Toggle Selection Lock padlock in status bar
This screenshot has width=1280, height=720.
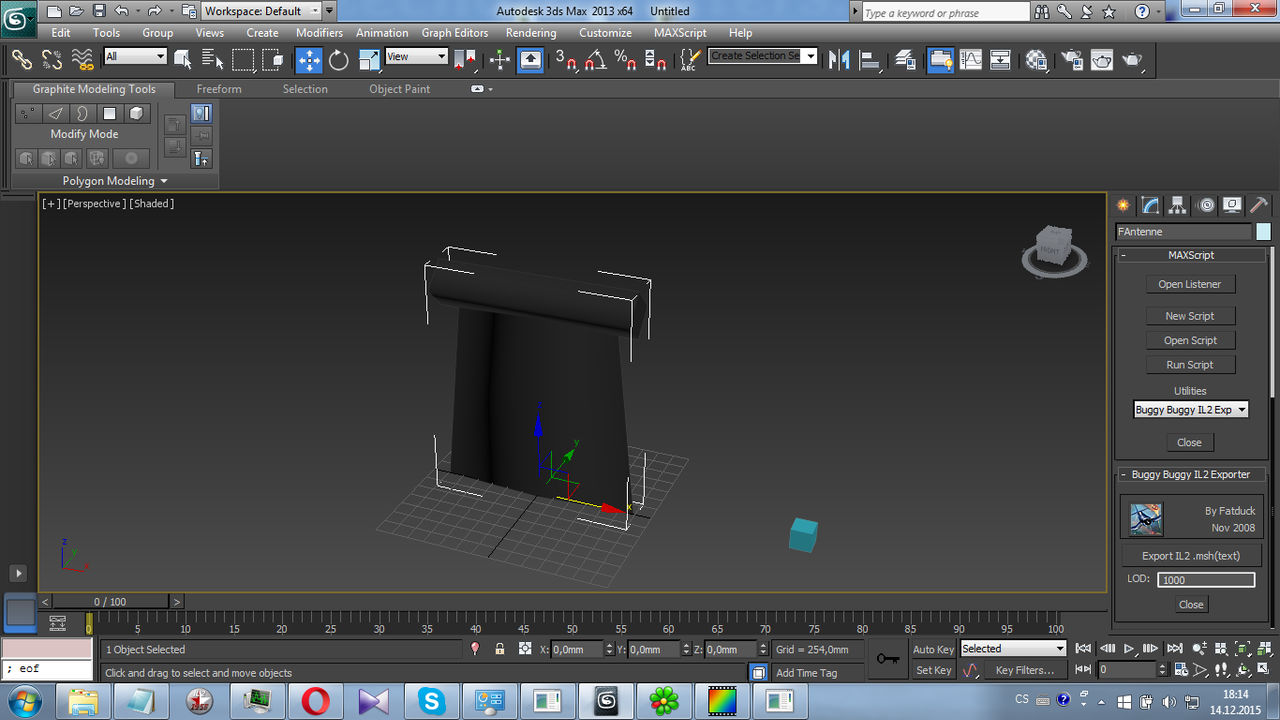(x=500, y=649)
